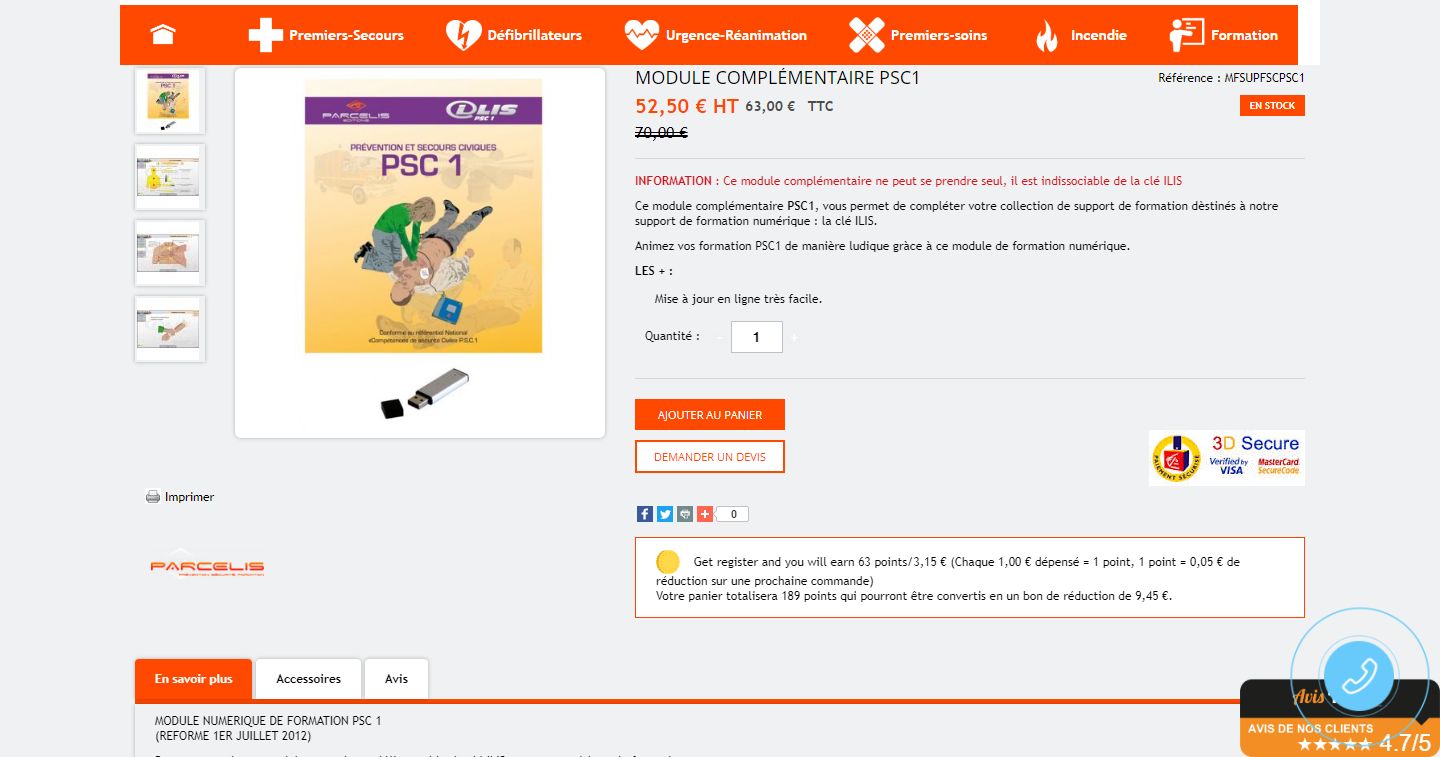Click the blue phone call bubble
This screenshot has width=1440, height=757.
1359,674
